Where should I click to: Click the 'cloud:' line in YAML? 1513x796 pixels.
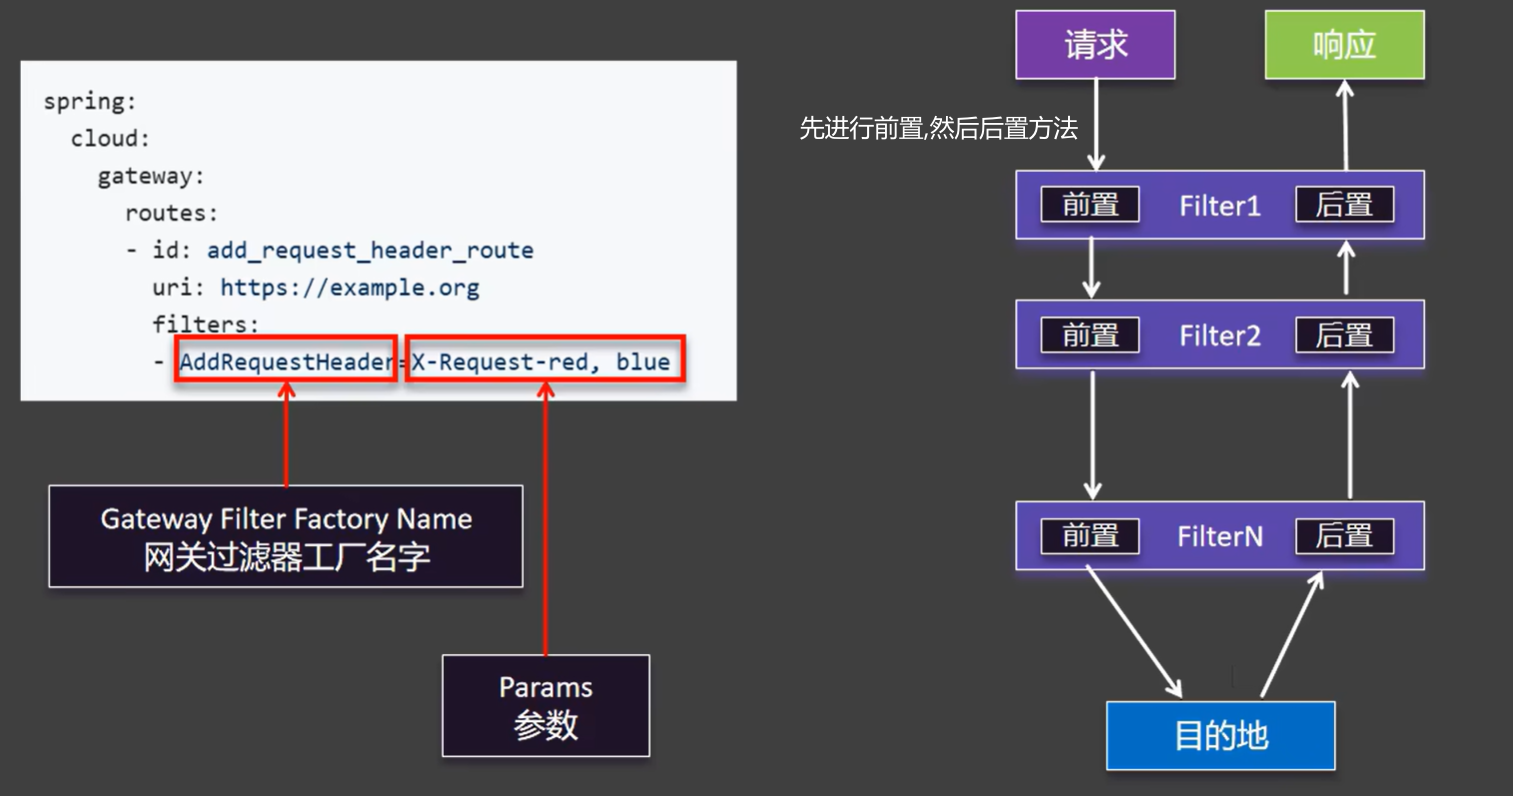pos(110,139)
